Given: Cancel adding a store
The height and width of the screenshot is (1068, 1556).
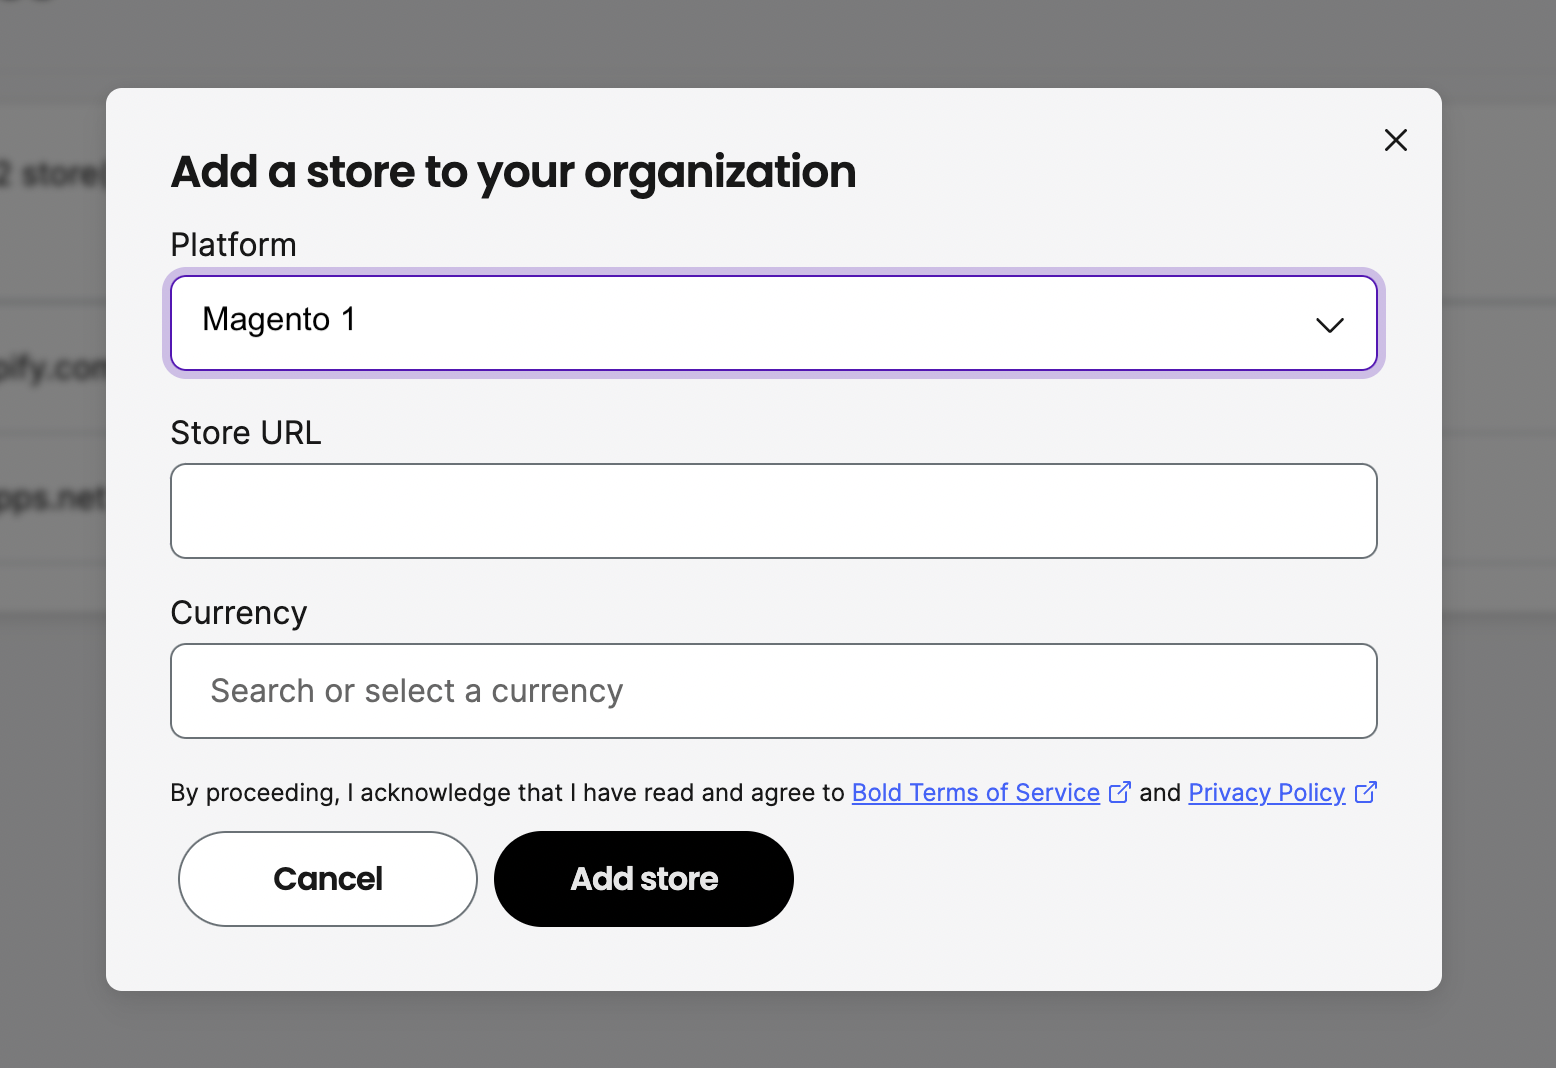Looking at the screenshot, I should pyautogui.click(x=327, y=879).
